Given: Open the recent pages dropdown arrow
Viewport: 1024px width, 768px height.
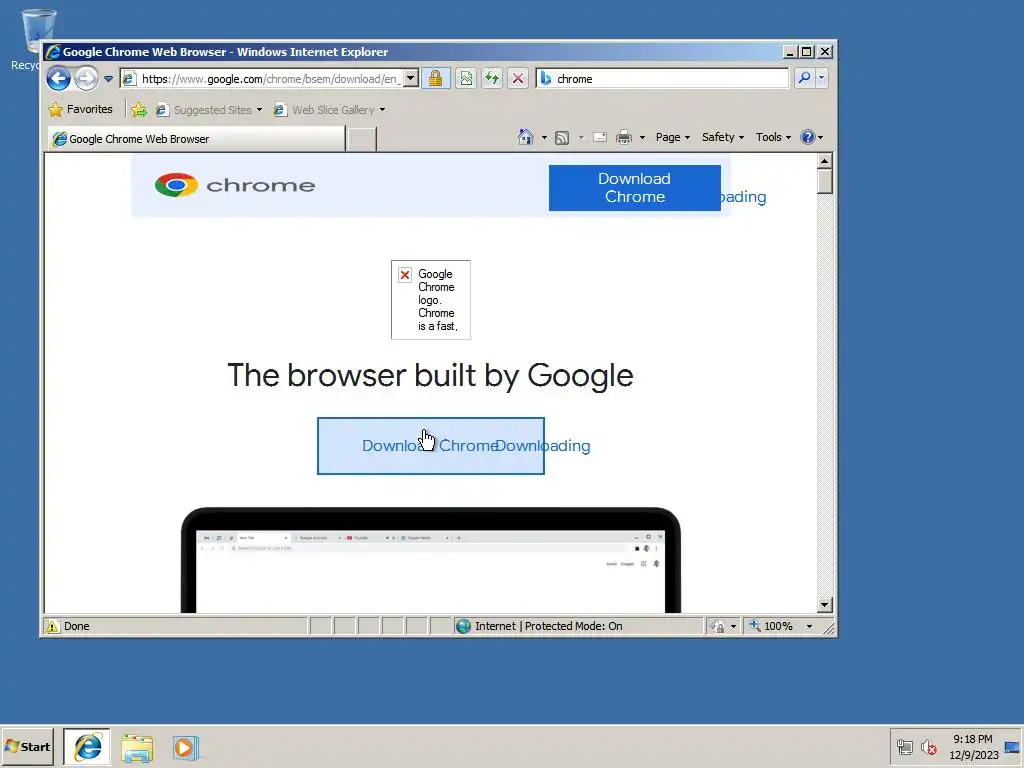Looking at the screenshot, I should click(108, 79).
